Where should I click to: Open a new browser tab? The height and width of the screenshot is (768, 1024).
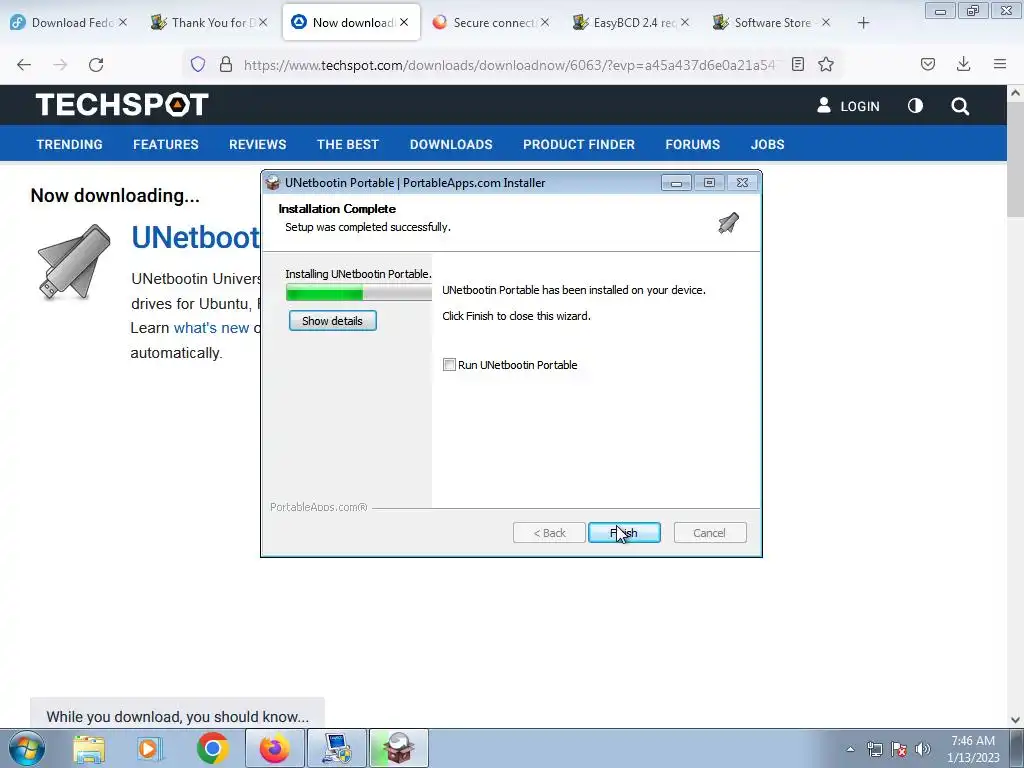point(863,23)
